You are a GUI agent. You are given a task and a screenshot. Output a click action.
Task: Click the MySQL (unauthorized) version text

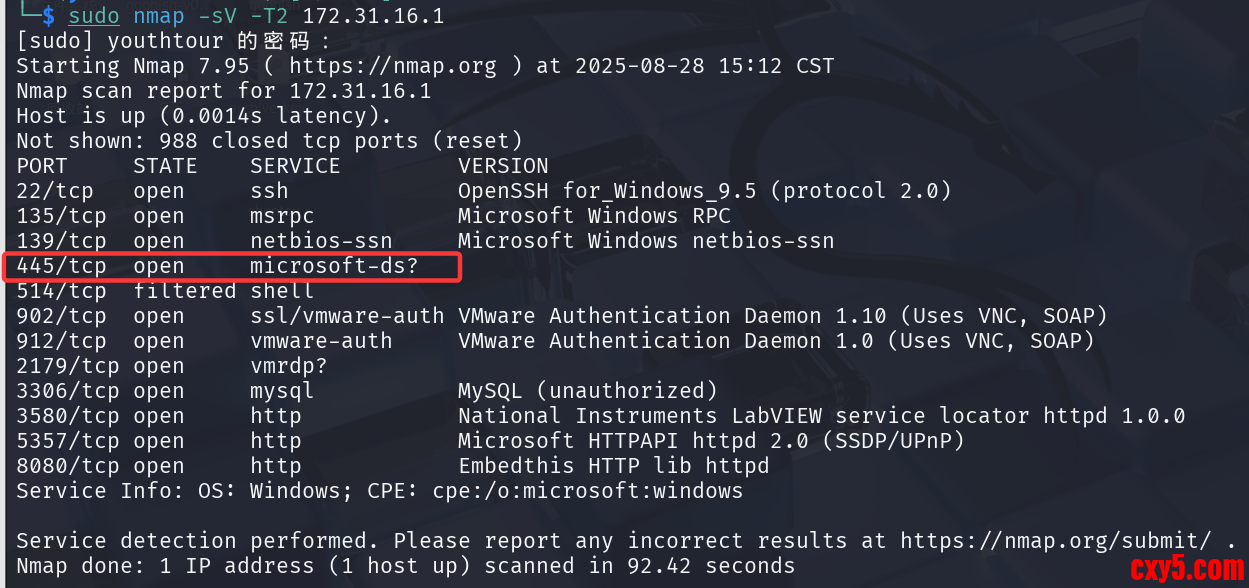(587, 391)
